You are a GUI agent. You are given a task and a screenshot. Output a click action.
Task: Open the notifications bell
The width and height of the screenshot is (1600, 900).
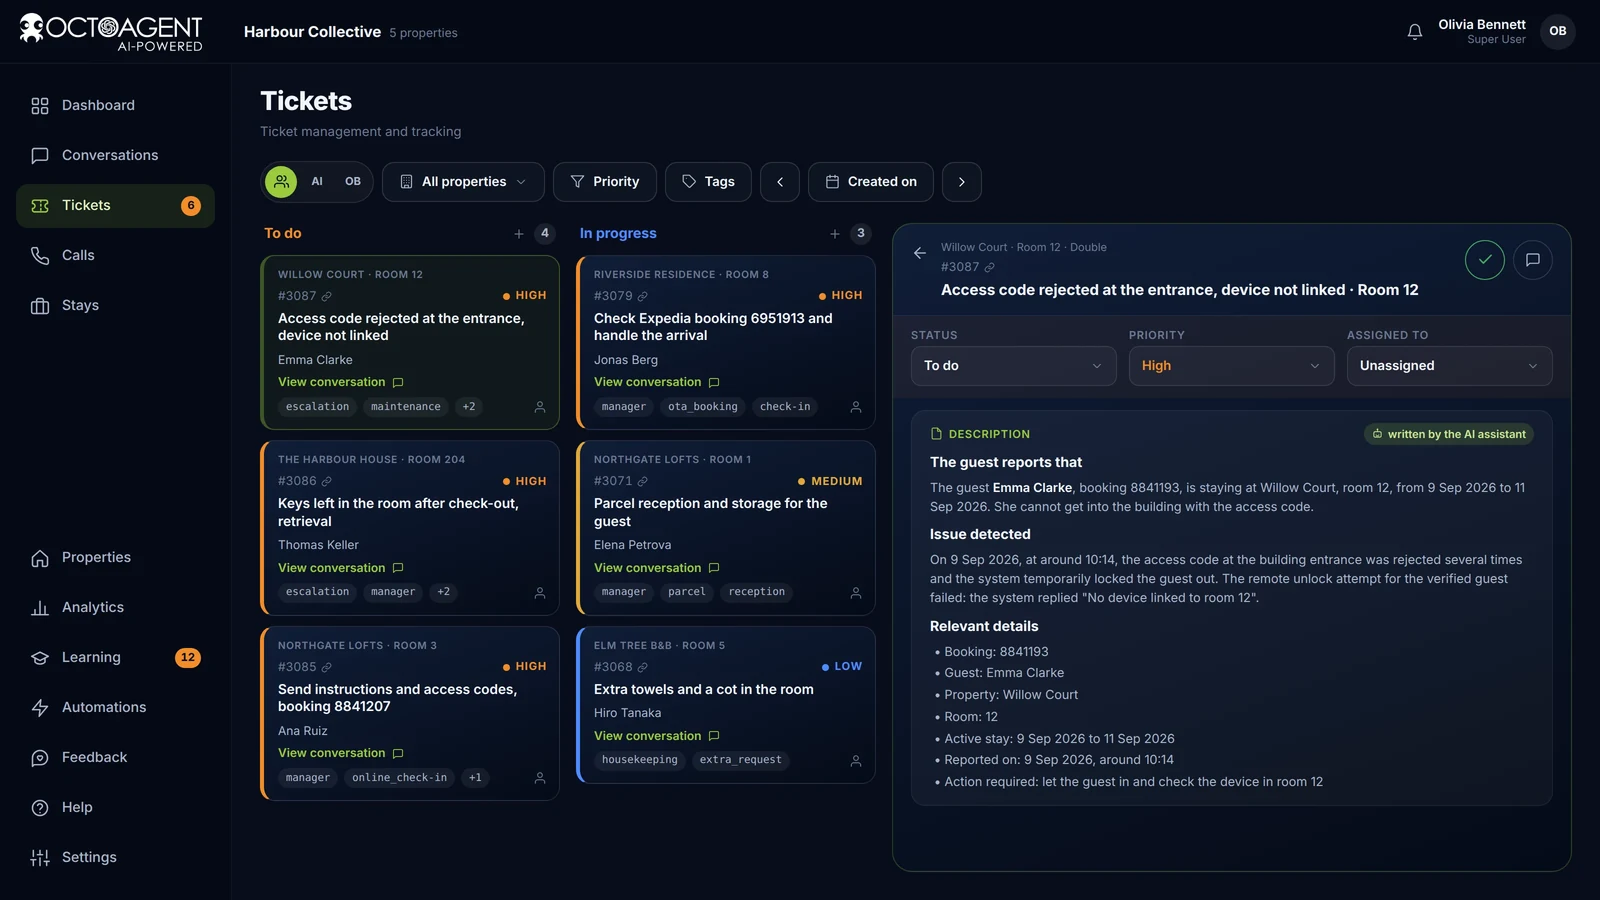(x=1414, y=32)
